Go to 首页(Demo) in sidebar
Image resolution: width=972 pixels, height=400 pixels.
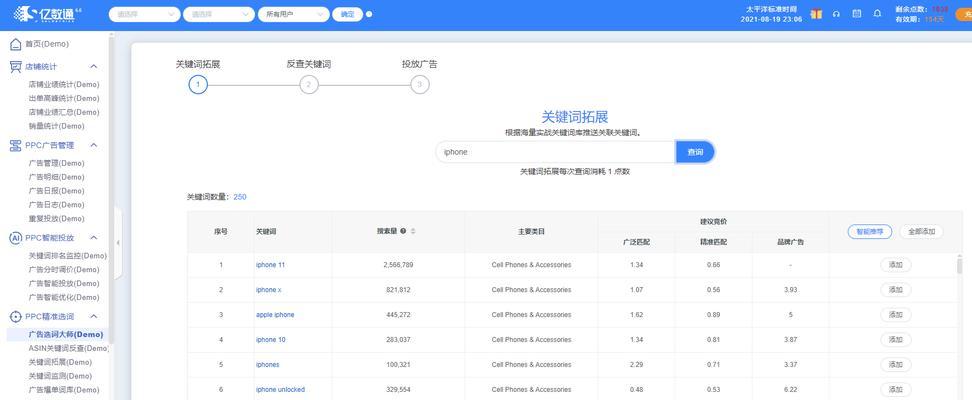(47, 44)
